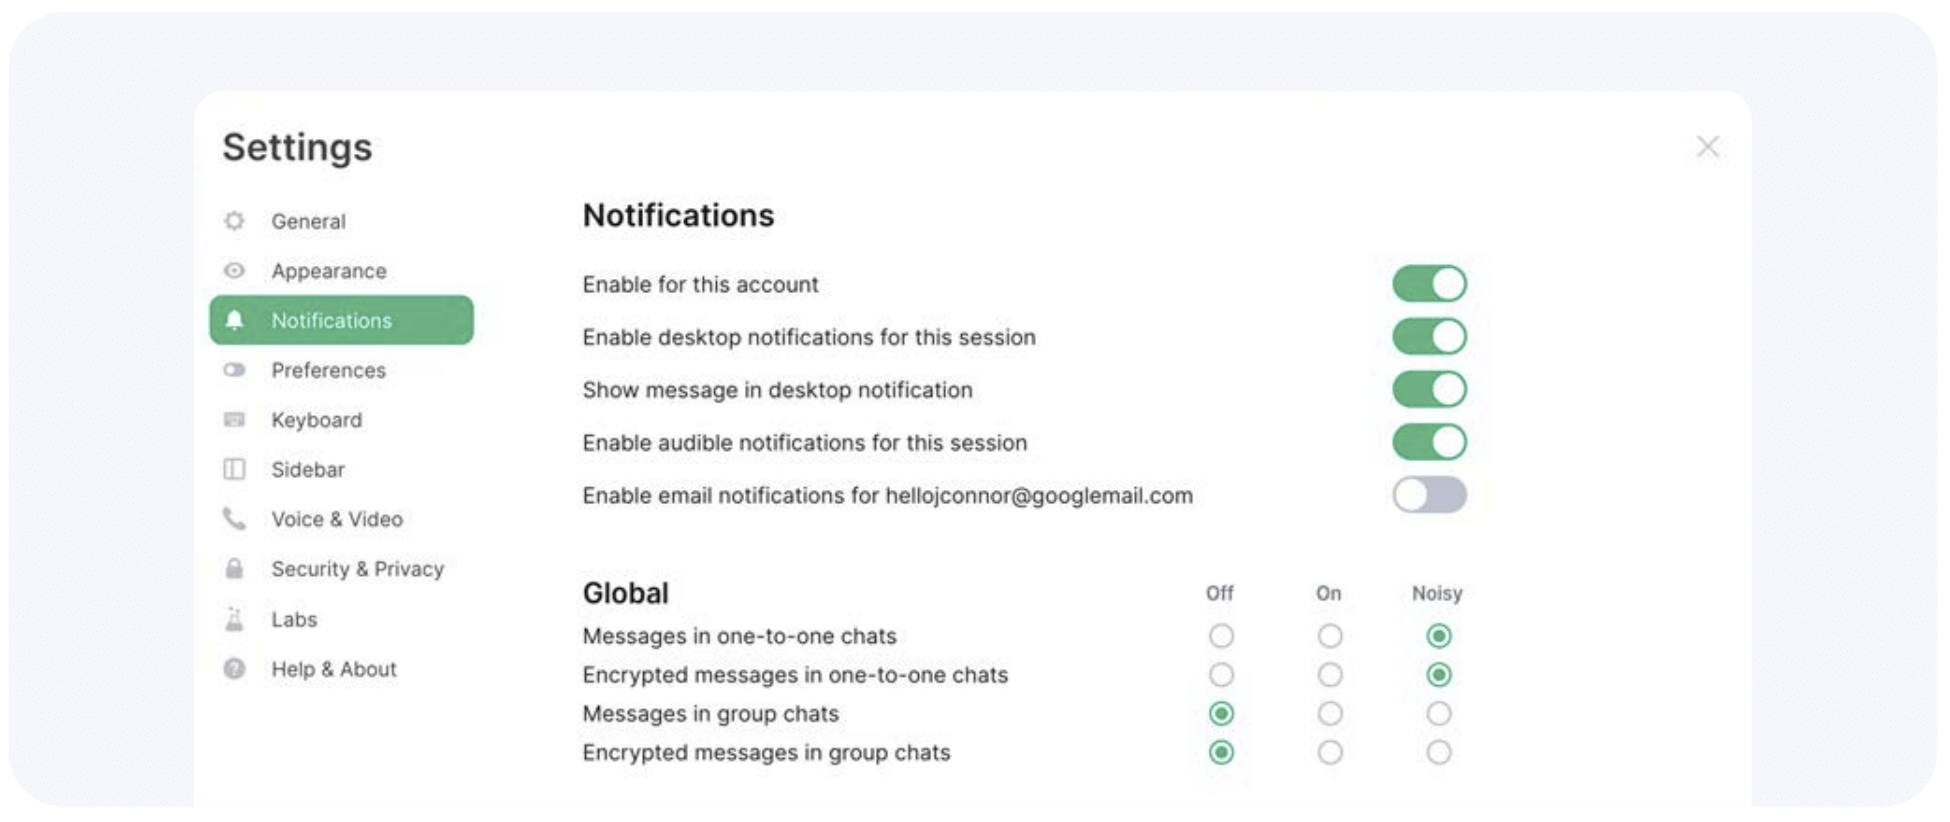Click the Help & About question icon
This screenshot has width=1950, height=822.
click(x=234, y=669)
